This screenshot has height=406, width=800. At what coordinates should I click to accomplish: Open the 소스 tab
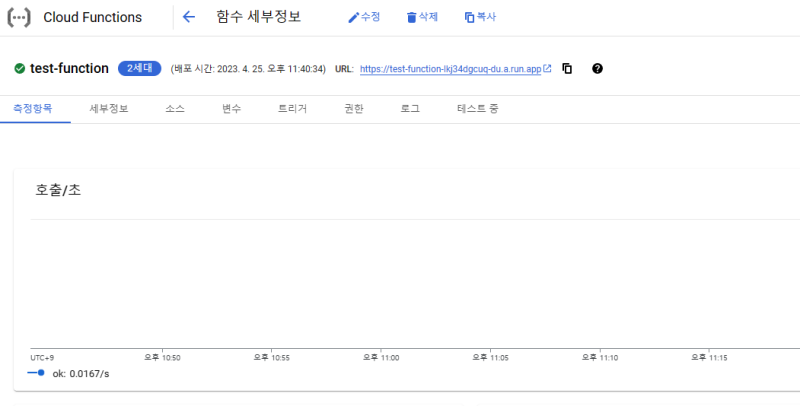click(175, 108)
